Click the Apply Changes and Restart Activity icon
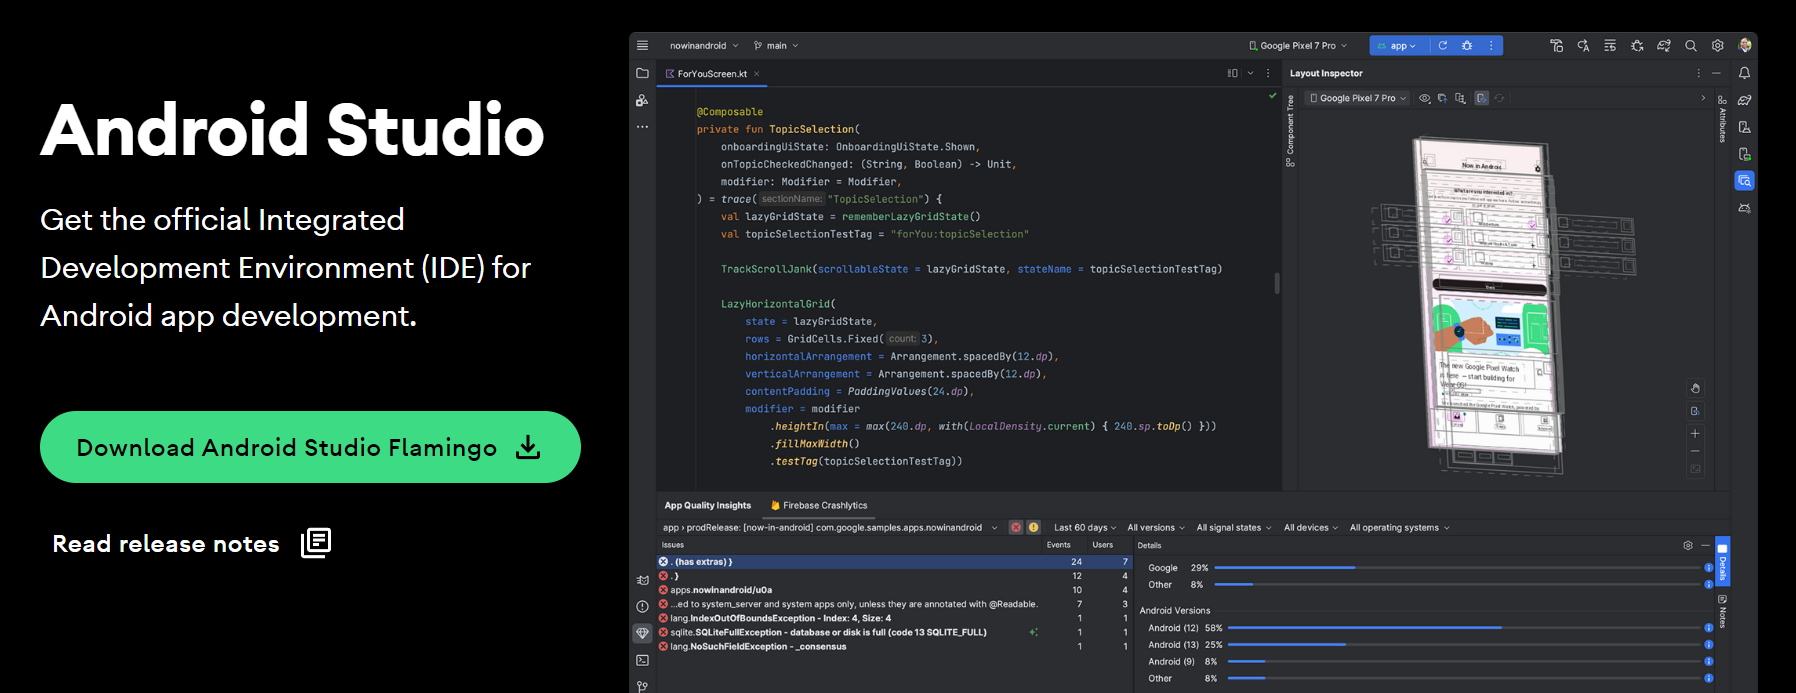 pos(1583,45)
